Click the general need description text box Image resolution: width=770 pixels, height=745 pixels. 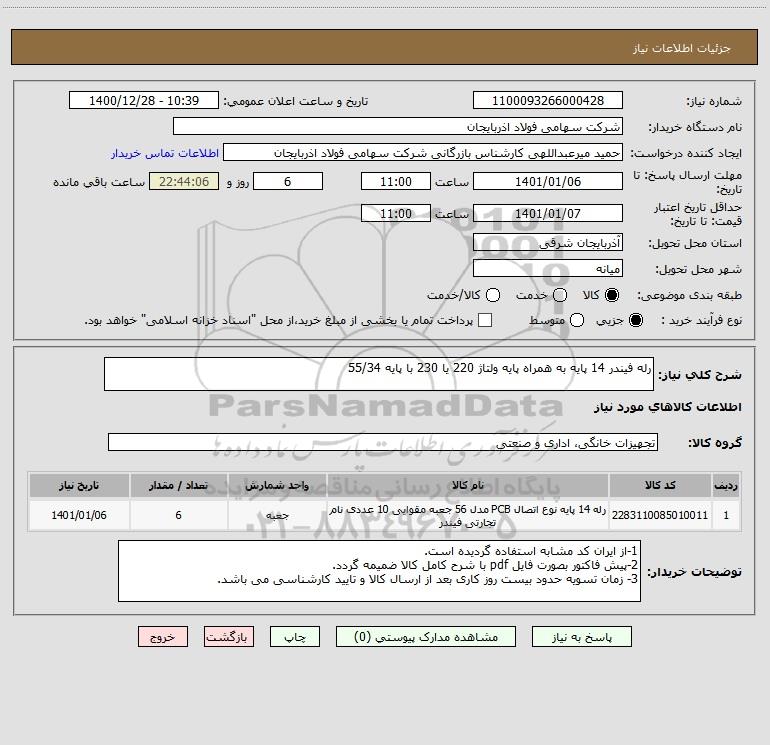(x=379, y=374)
